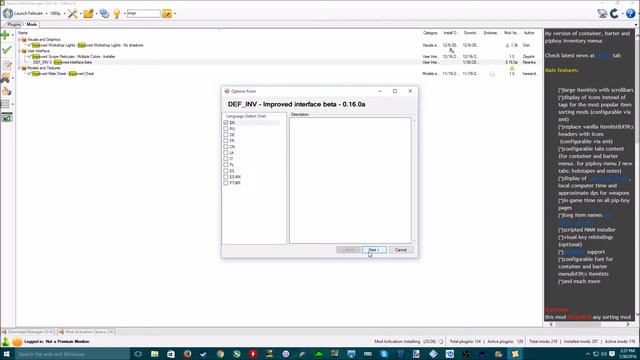
Task: Open the list view sidebar dropdown
Action: tap(13, 104)
